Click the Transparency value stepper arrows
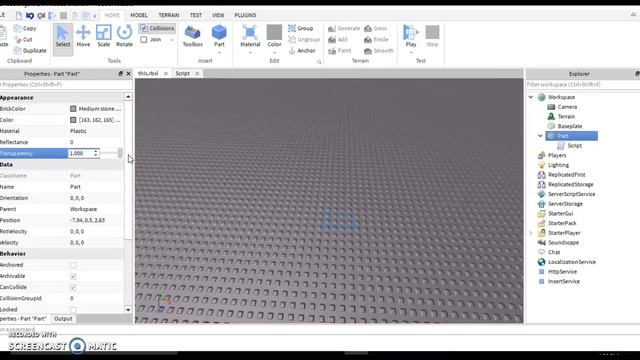The height and width of the screenshot is (360, 640). pos(96,153)
